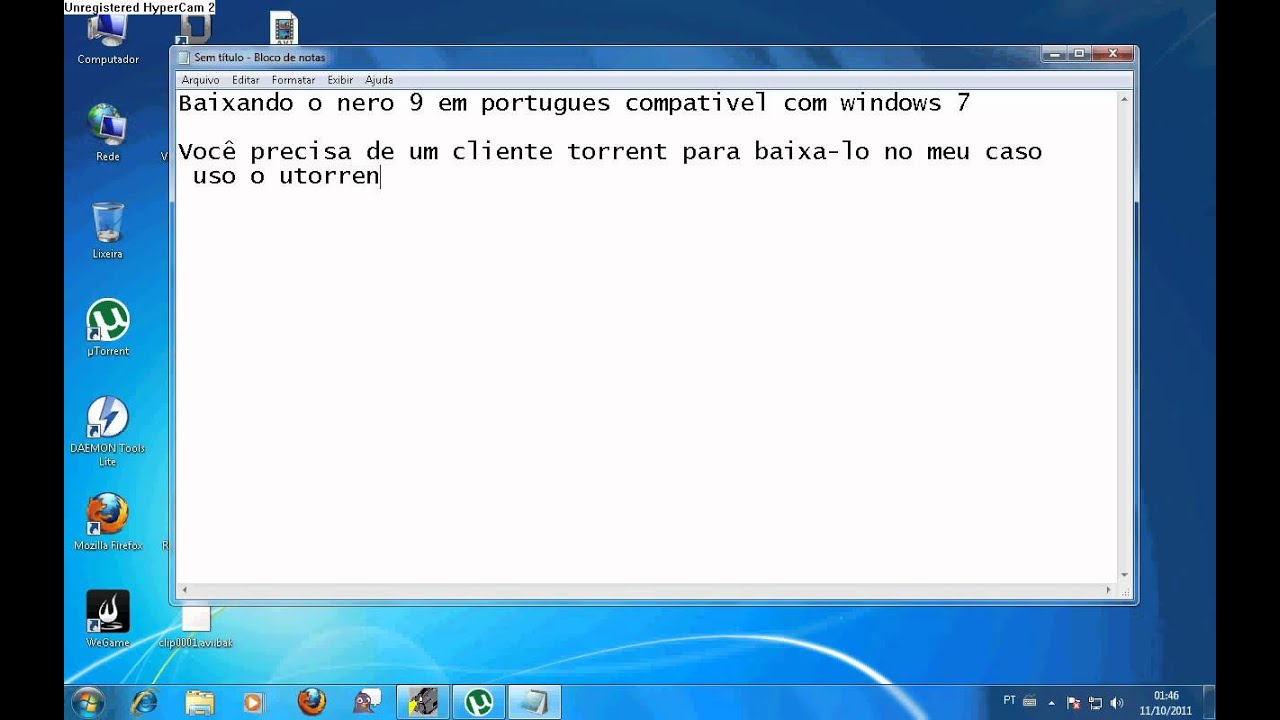Image resolution: width=1280 pixels, height=720 pixels.
Task: Open Windows Explorer folder on taskbar
Action: 199,702
